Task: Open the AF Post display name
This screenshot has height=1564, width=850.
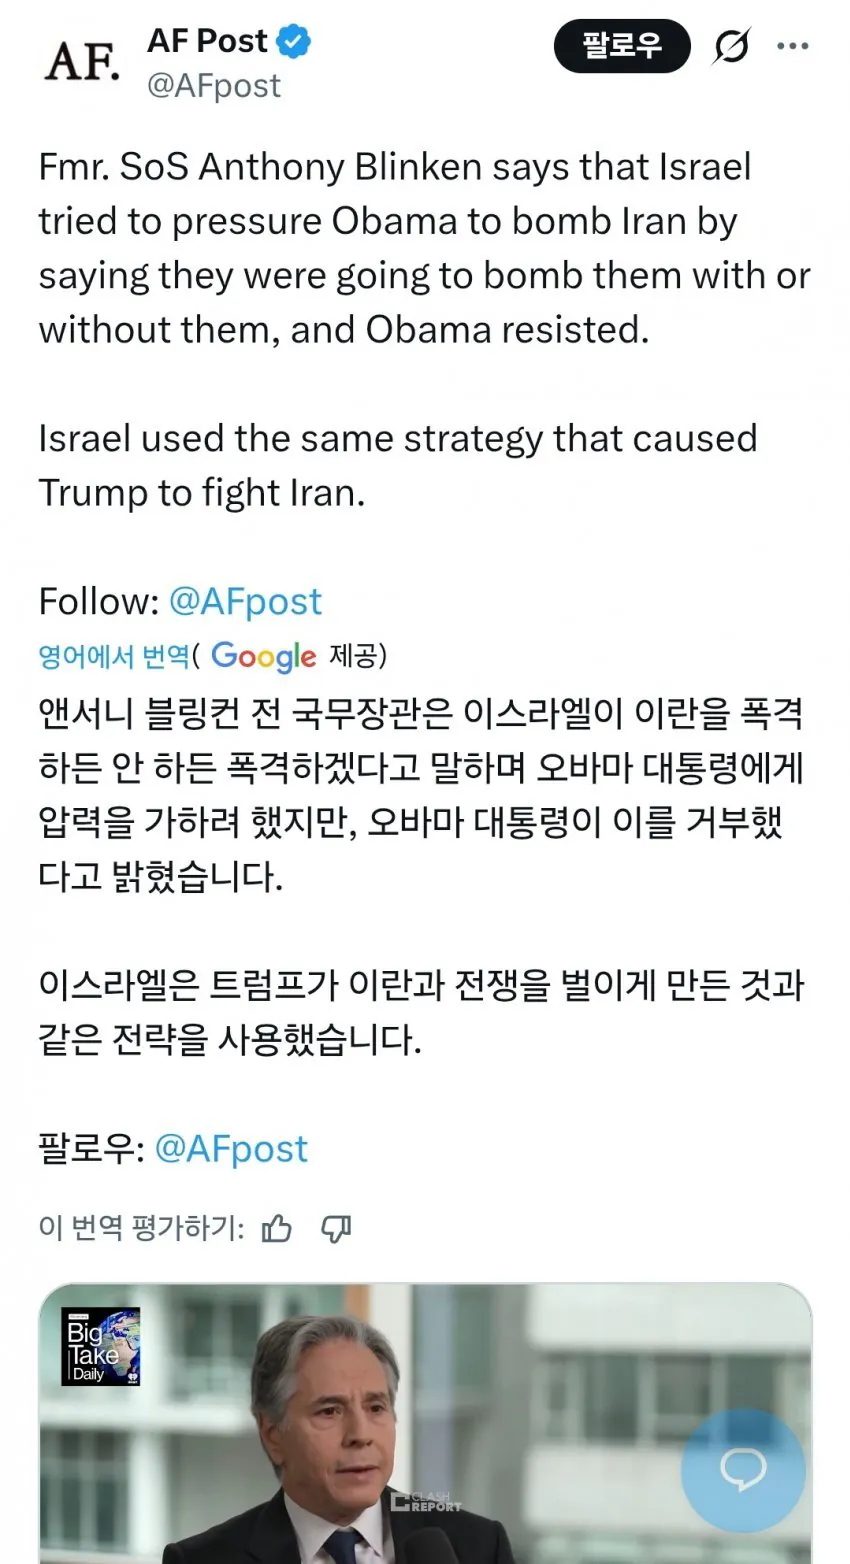Action: (x=207, y=41)
